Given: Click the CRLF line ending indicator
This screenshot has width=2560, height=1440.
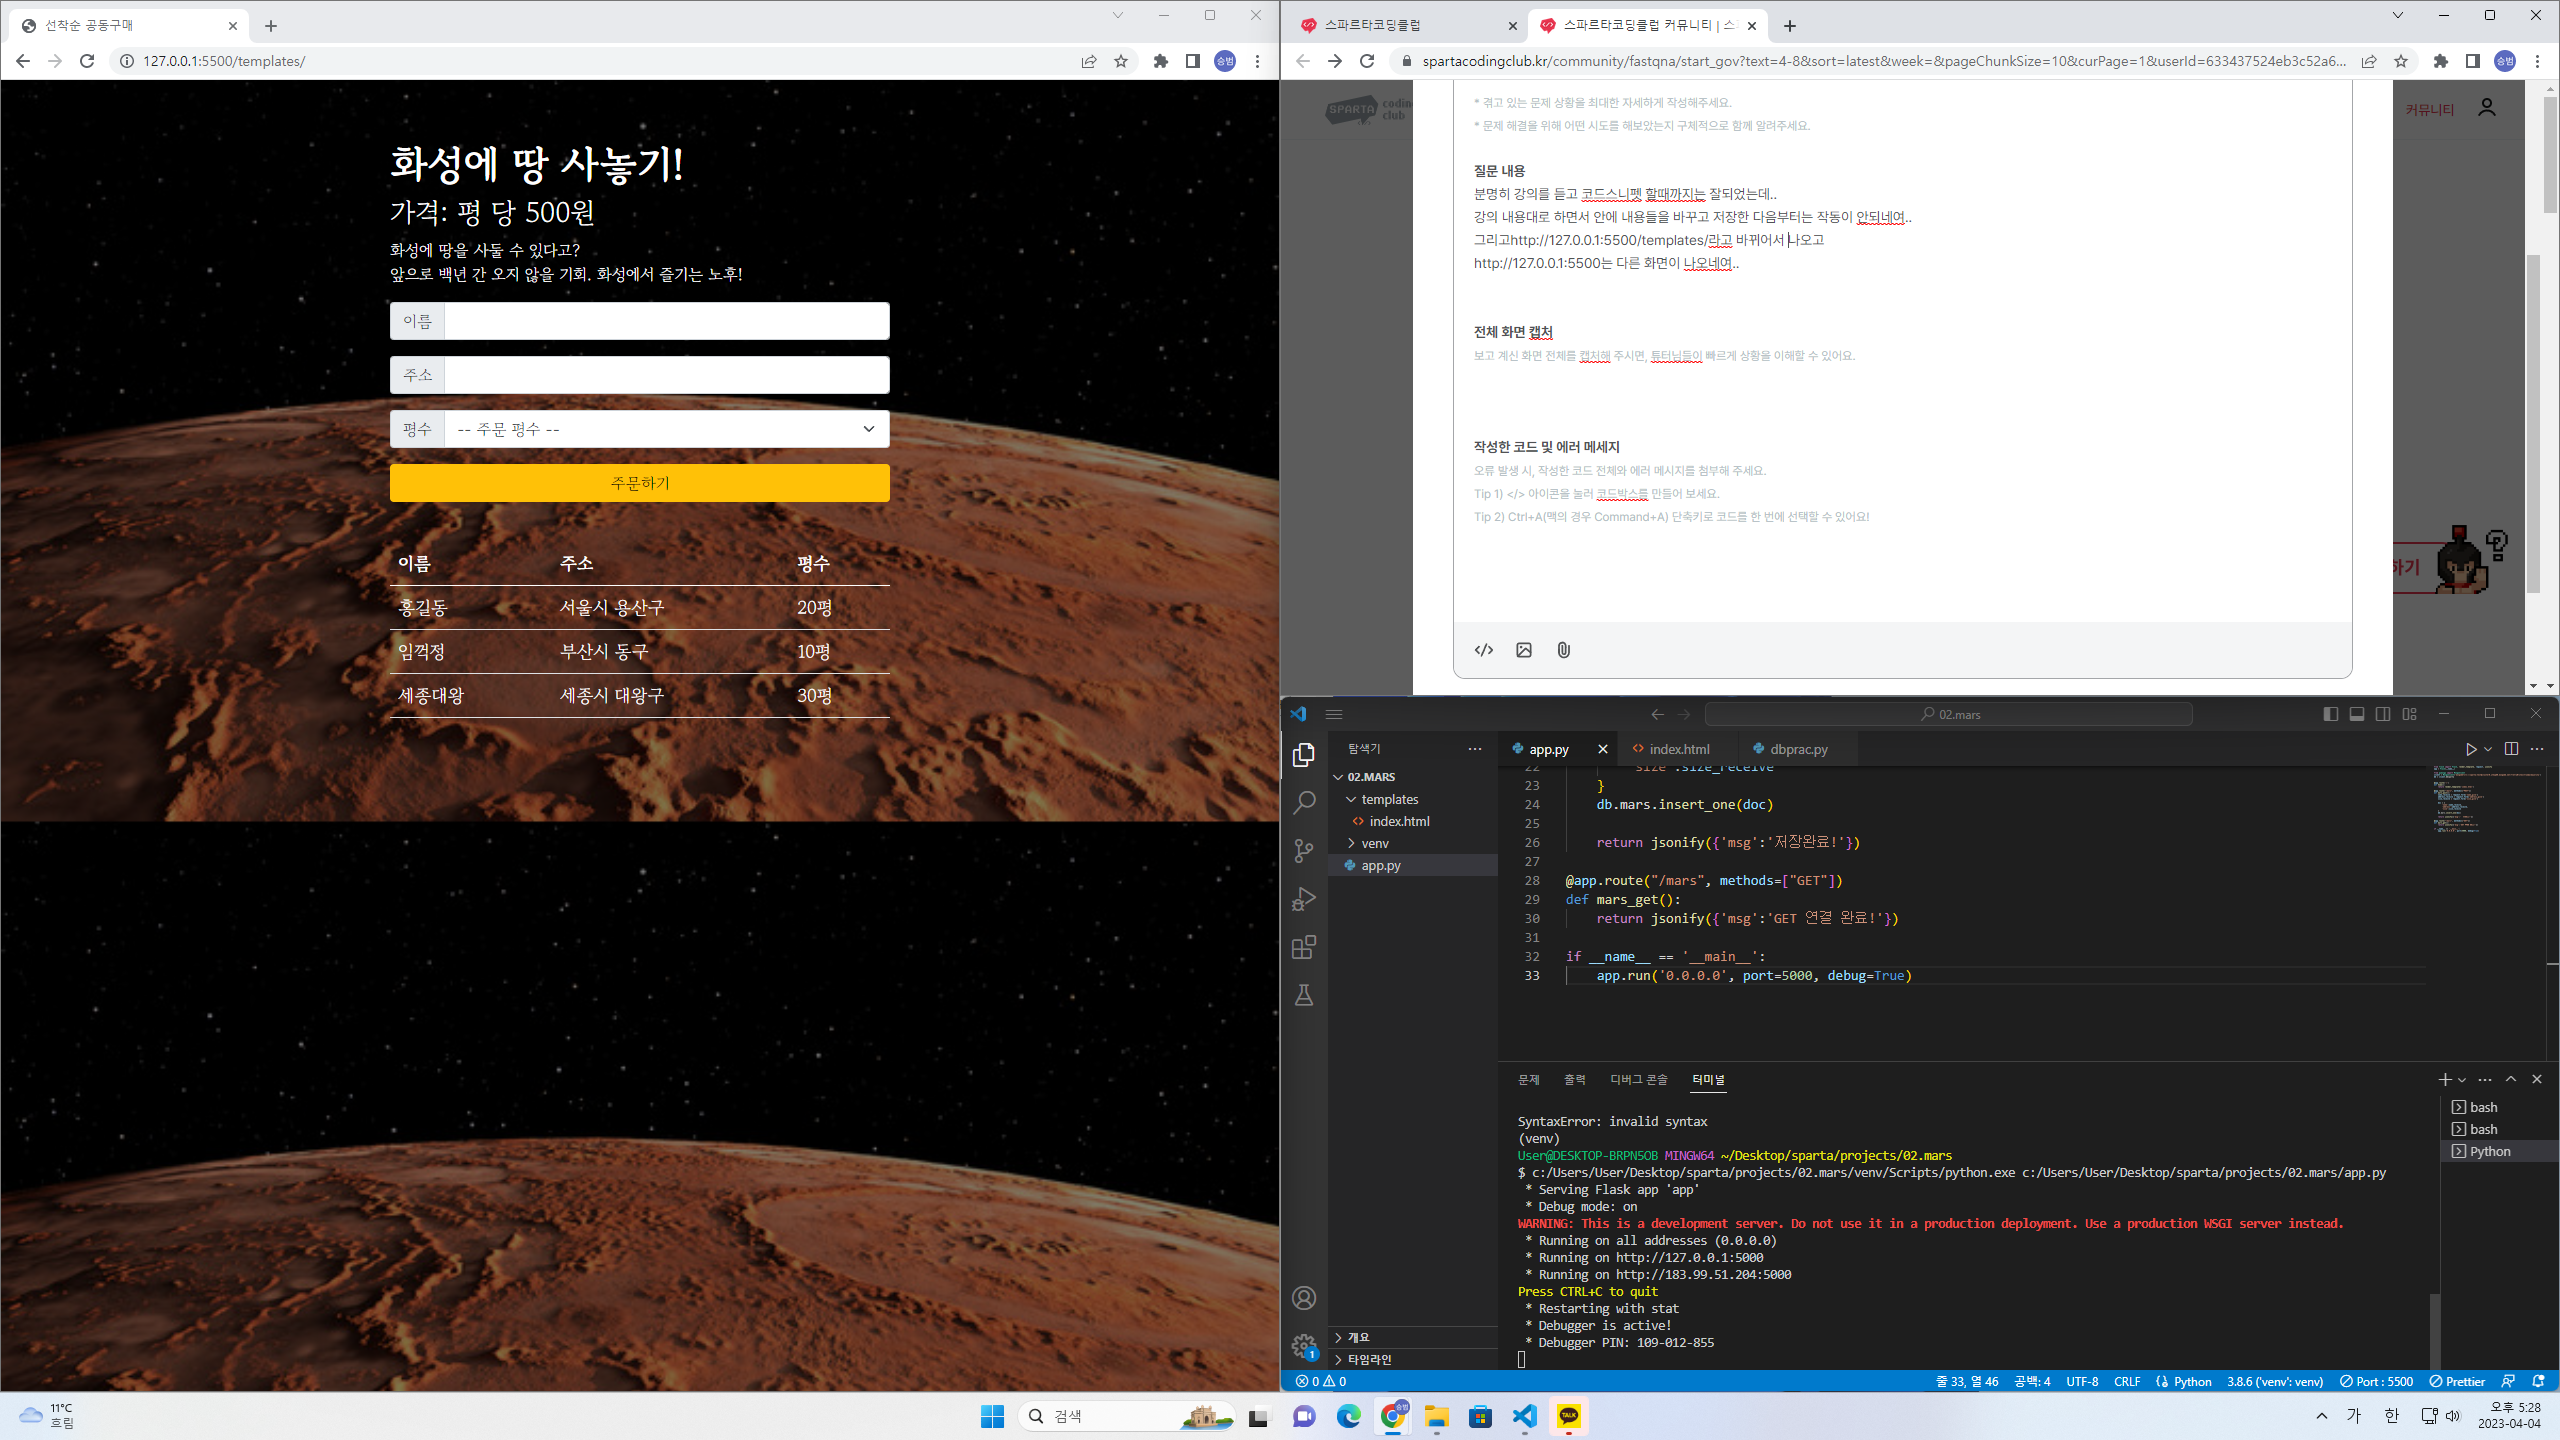Looking at the screenshot, I should (x=2127, y=1381).
